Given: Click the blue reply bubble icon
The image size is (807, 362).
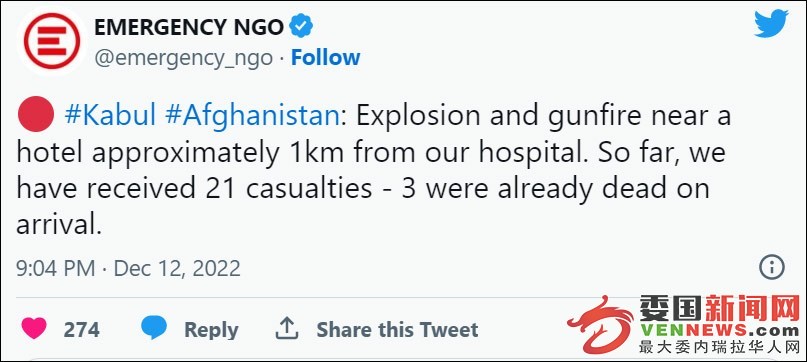Looking at the screenshot, I should [x=154, y=327].
